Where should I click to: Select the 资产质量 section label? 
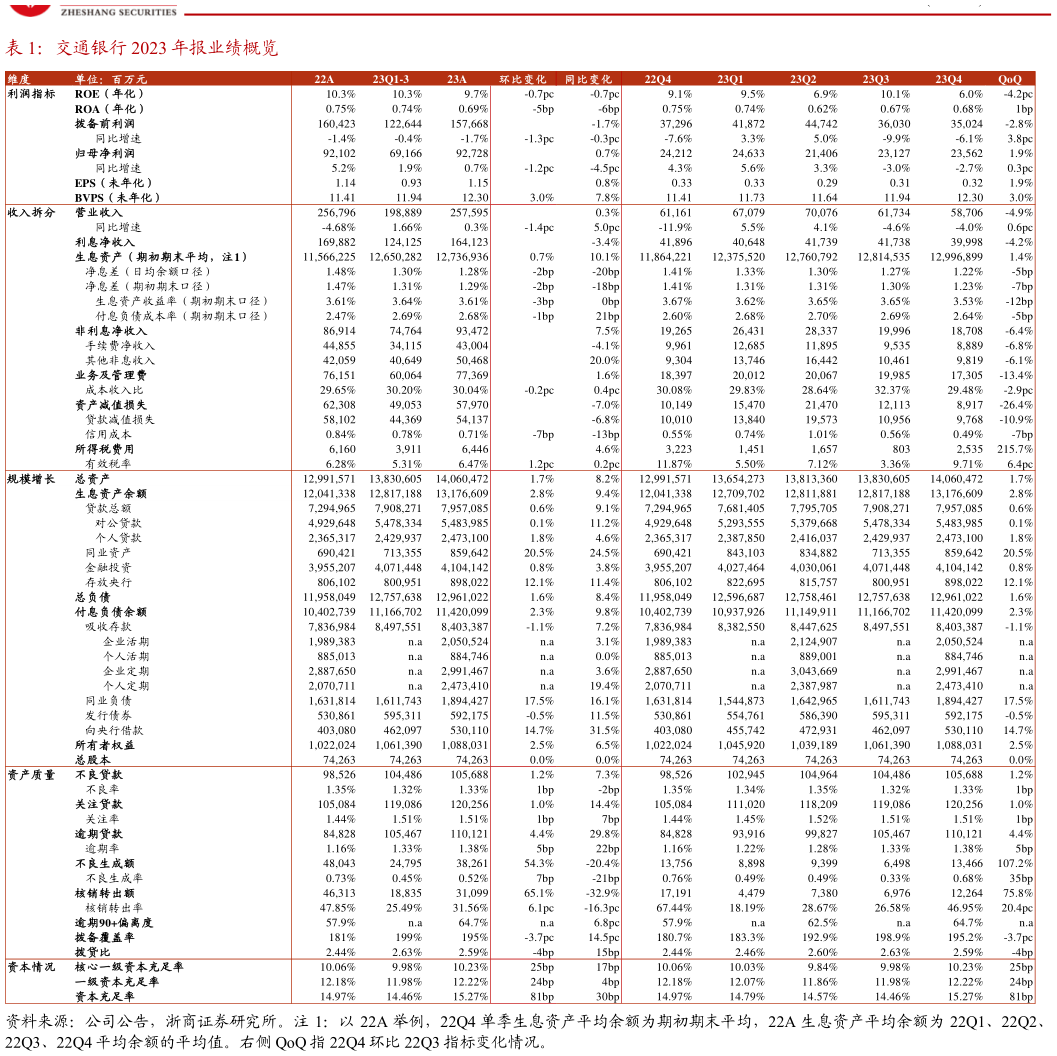coord(31,775)
